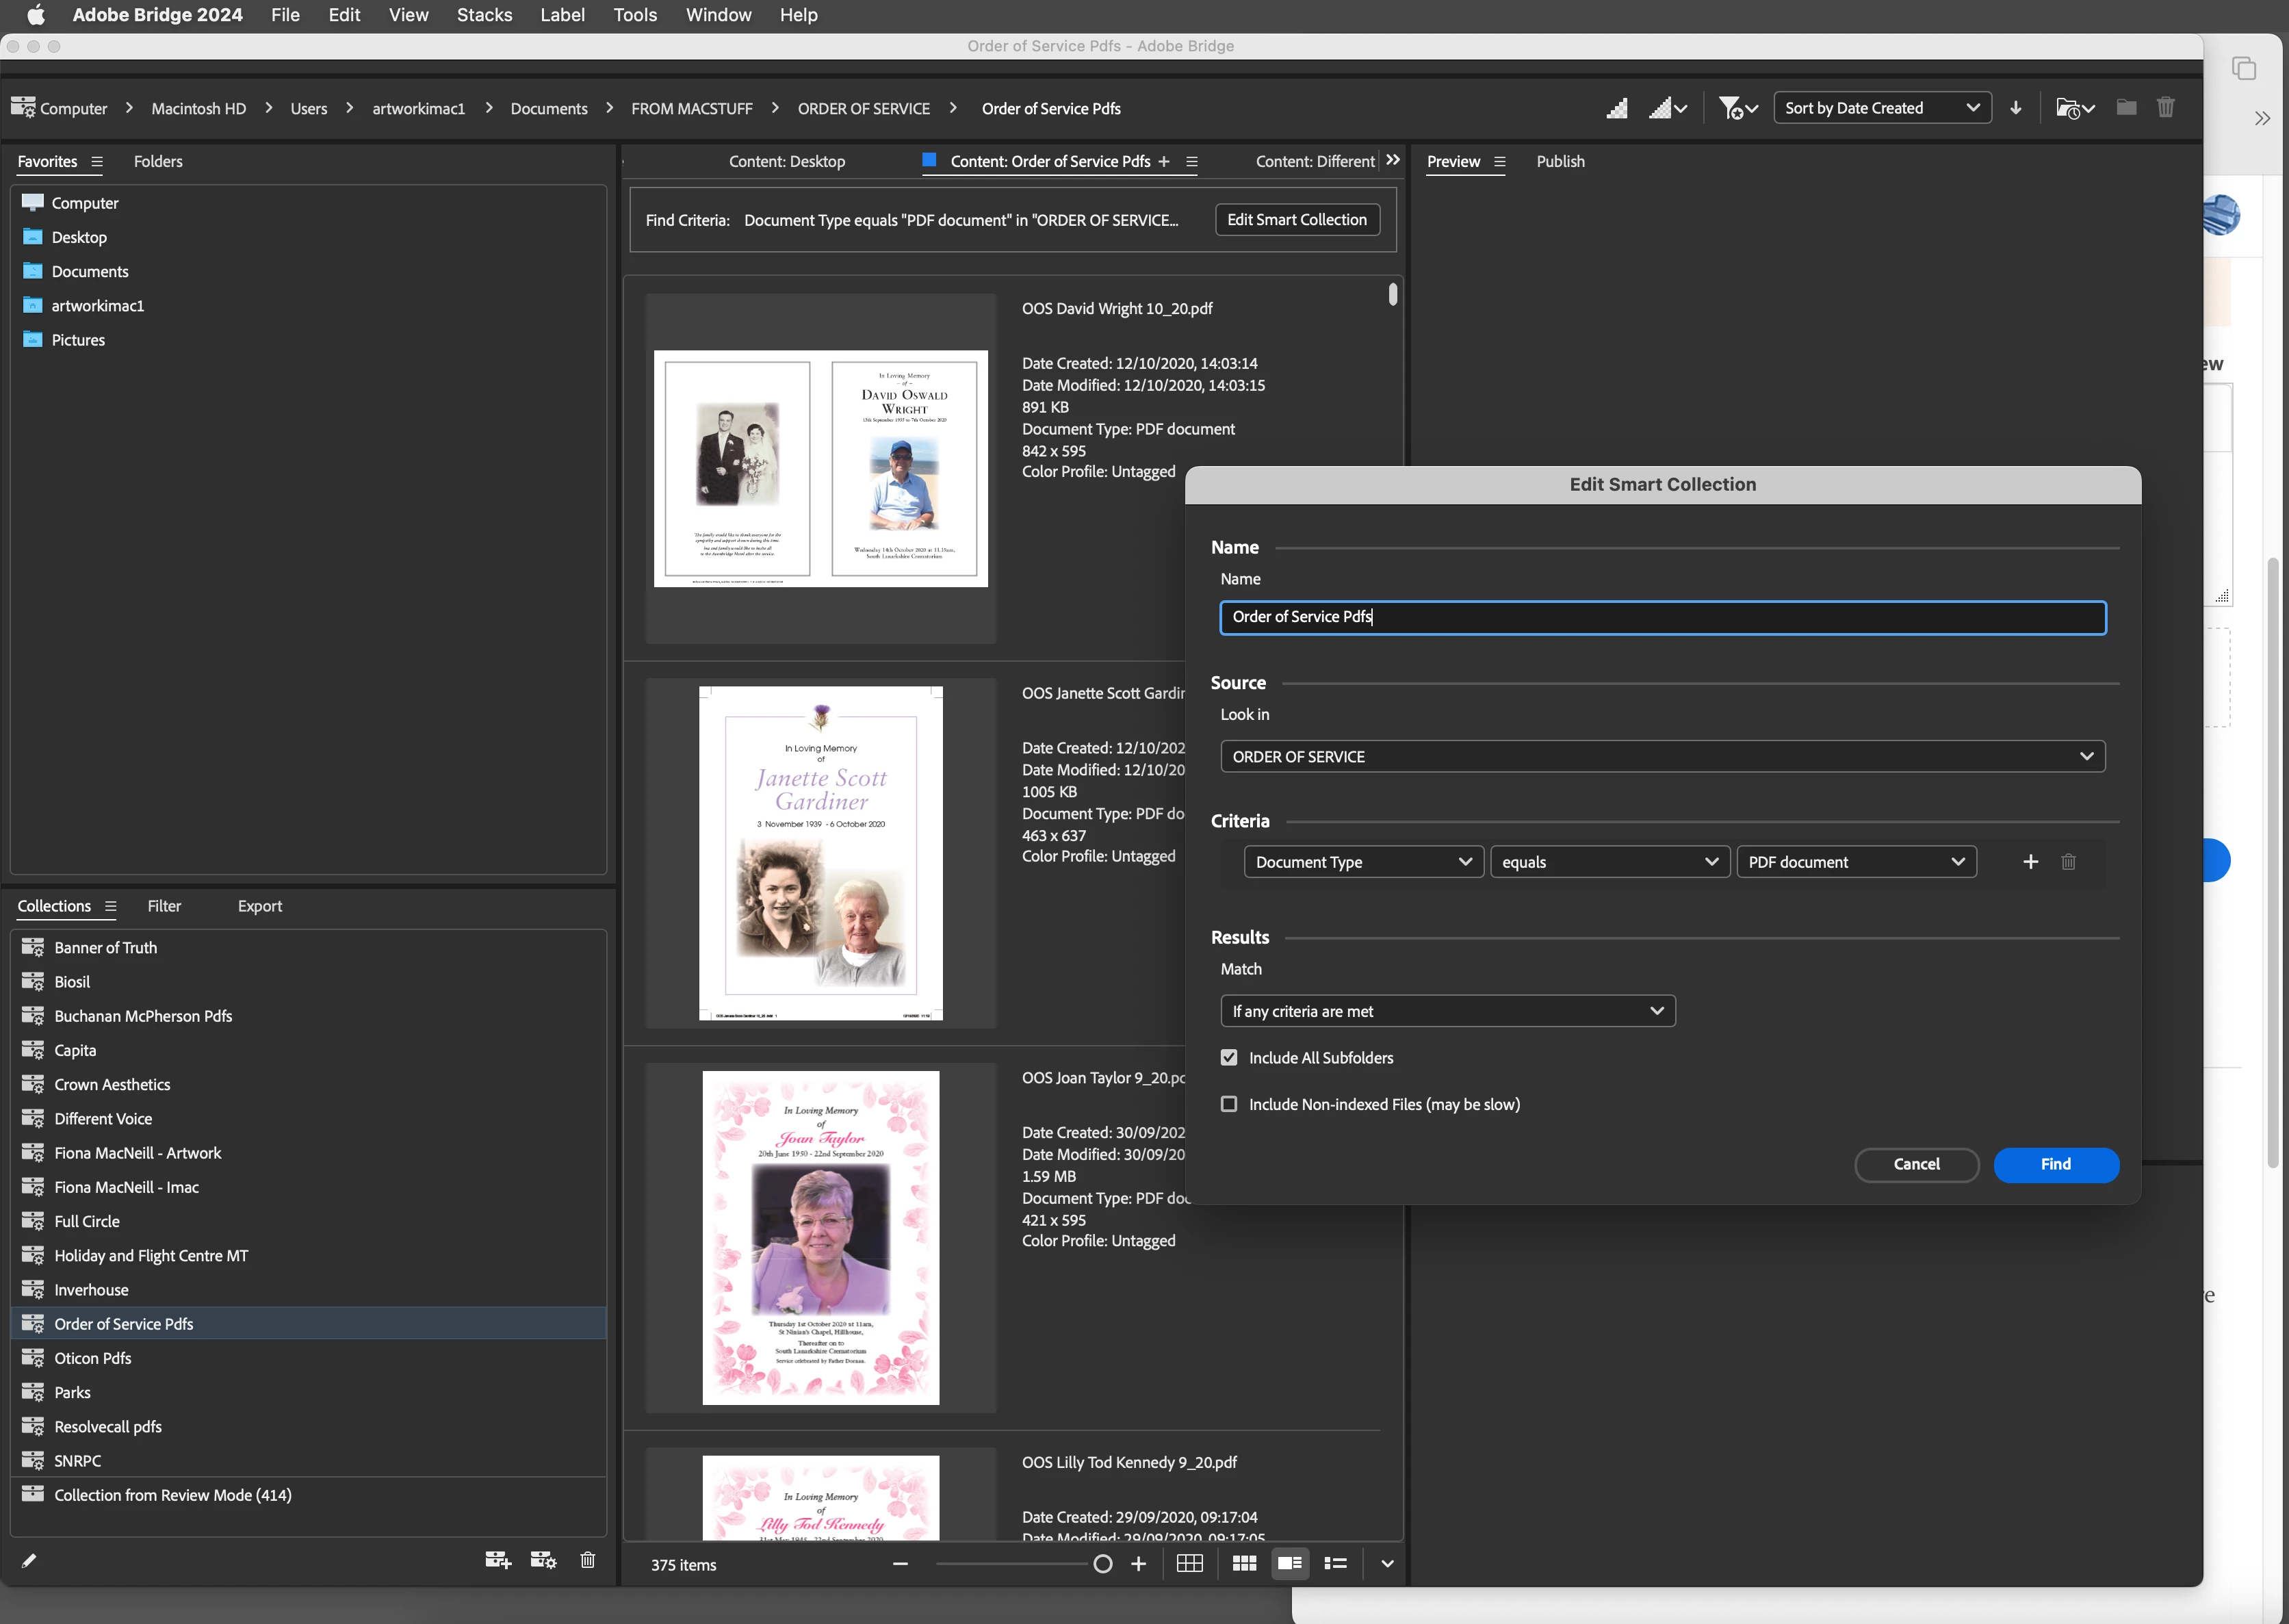
Task: Open the Sort by Date Created dropdown
Action: coord(1881,108)
